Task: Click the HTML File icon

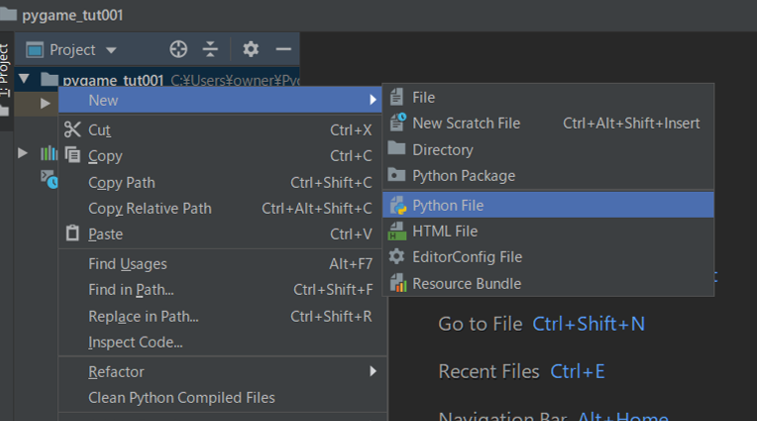Action: (x=398, y=231)
